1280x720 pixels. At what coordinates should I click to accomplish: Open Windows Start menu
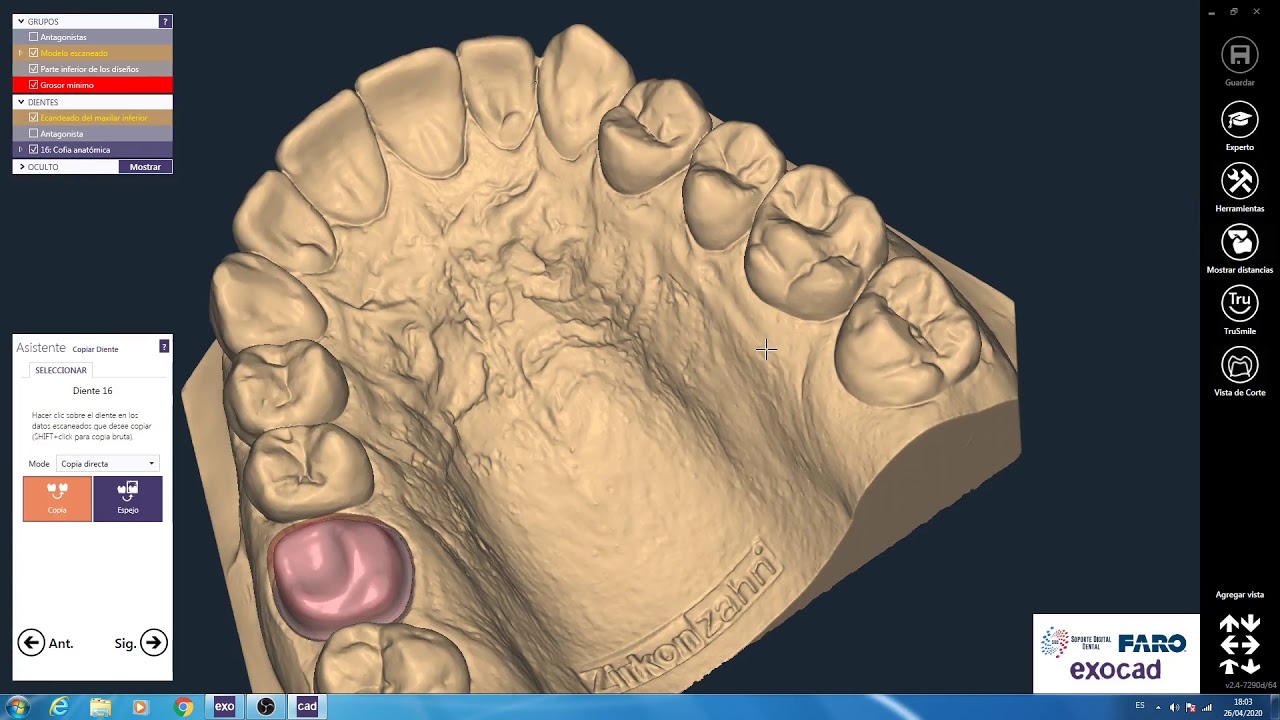click(18, 706)
